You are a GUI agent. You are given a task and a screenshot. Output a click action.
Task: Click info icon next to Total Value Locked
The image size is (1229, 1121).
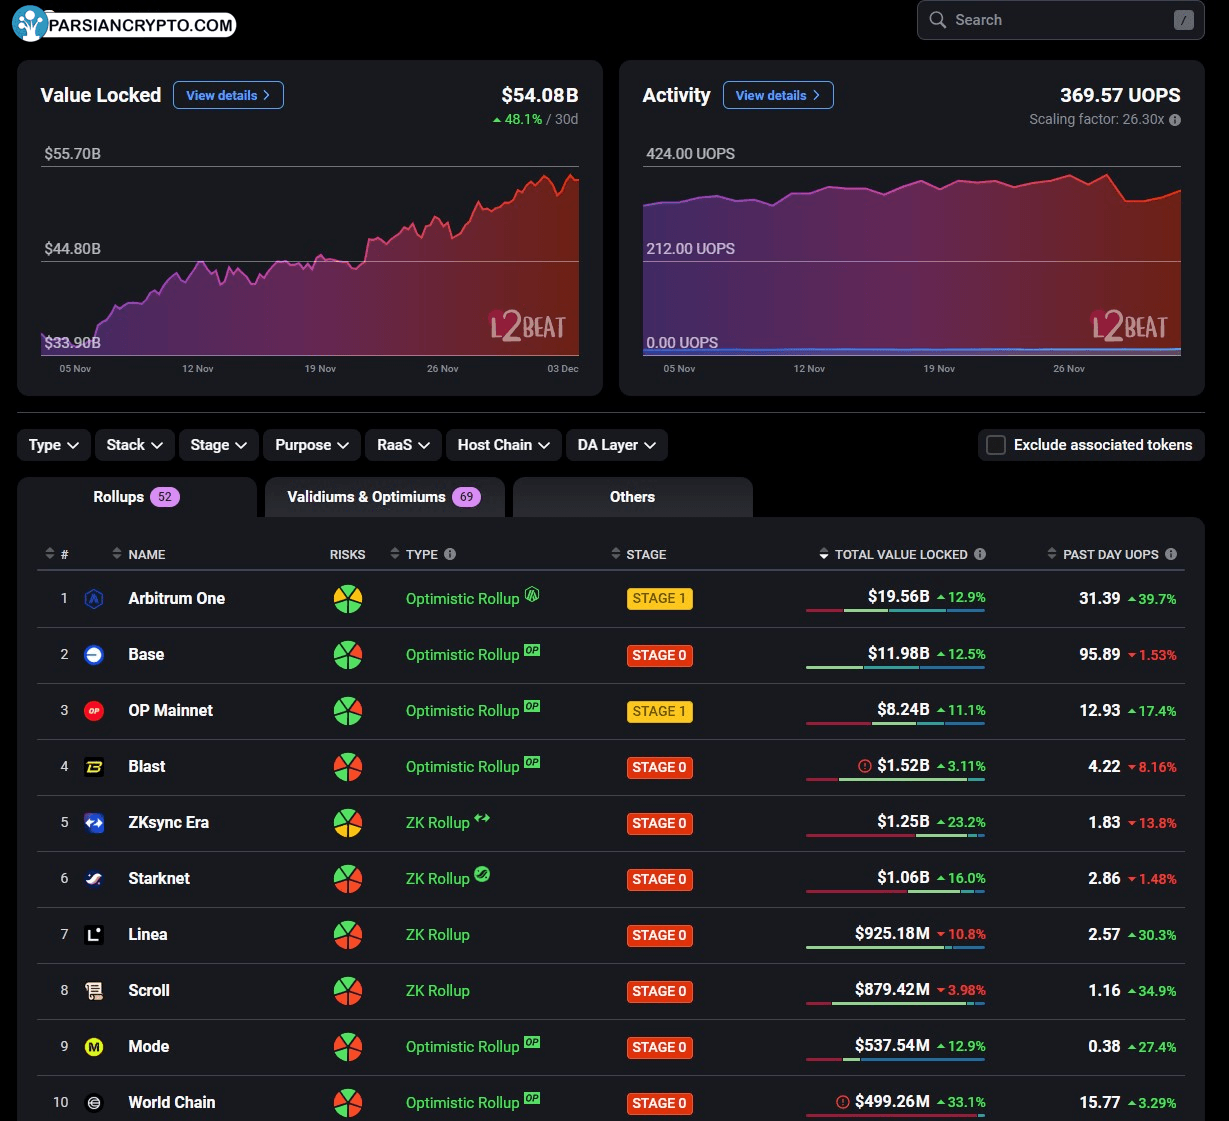pyautogui.click(x=980, y=554)
